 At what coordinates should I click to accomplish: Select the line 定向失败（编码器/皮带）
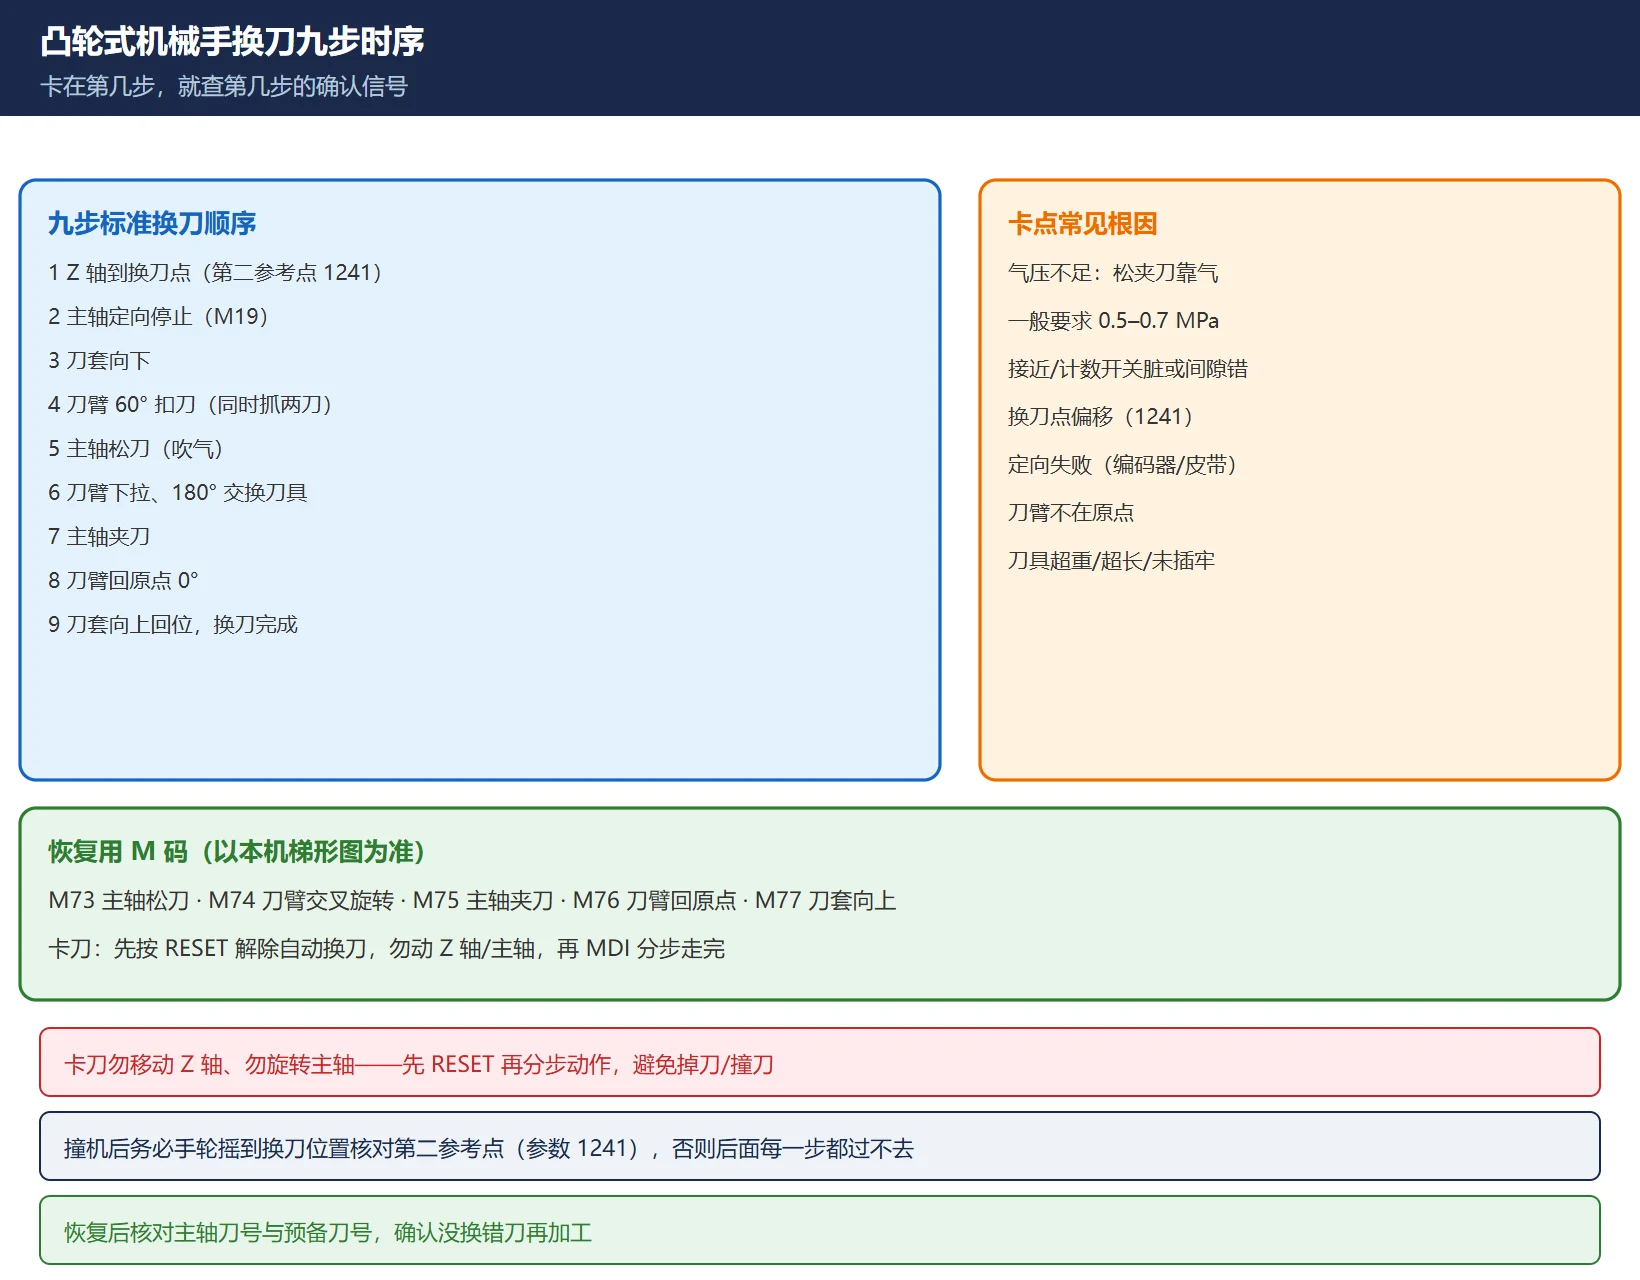pos(1123,465)
